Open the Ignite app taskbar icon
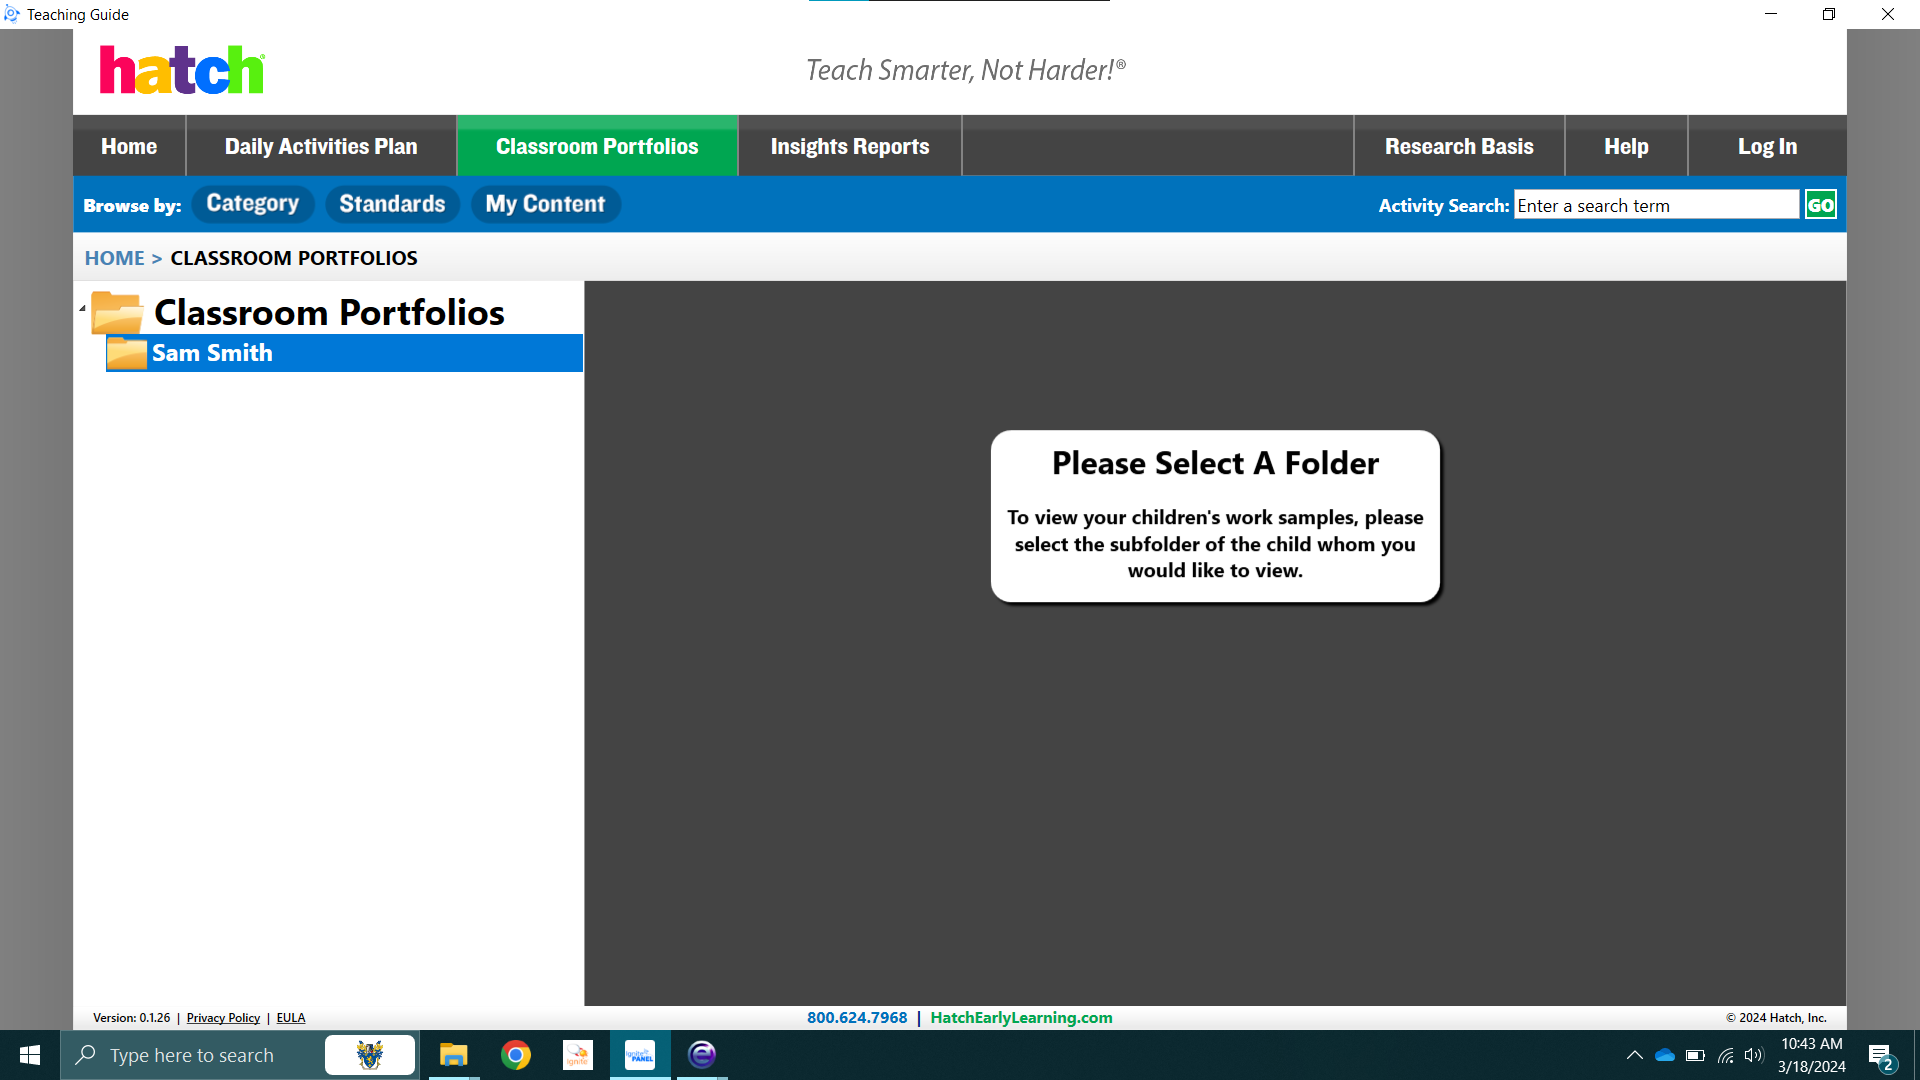 (x=578, y=1055)
